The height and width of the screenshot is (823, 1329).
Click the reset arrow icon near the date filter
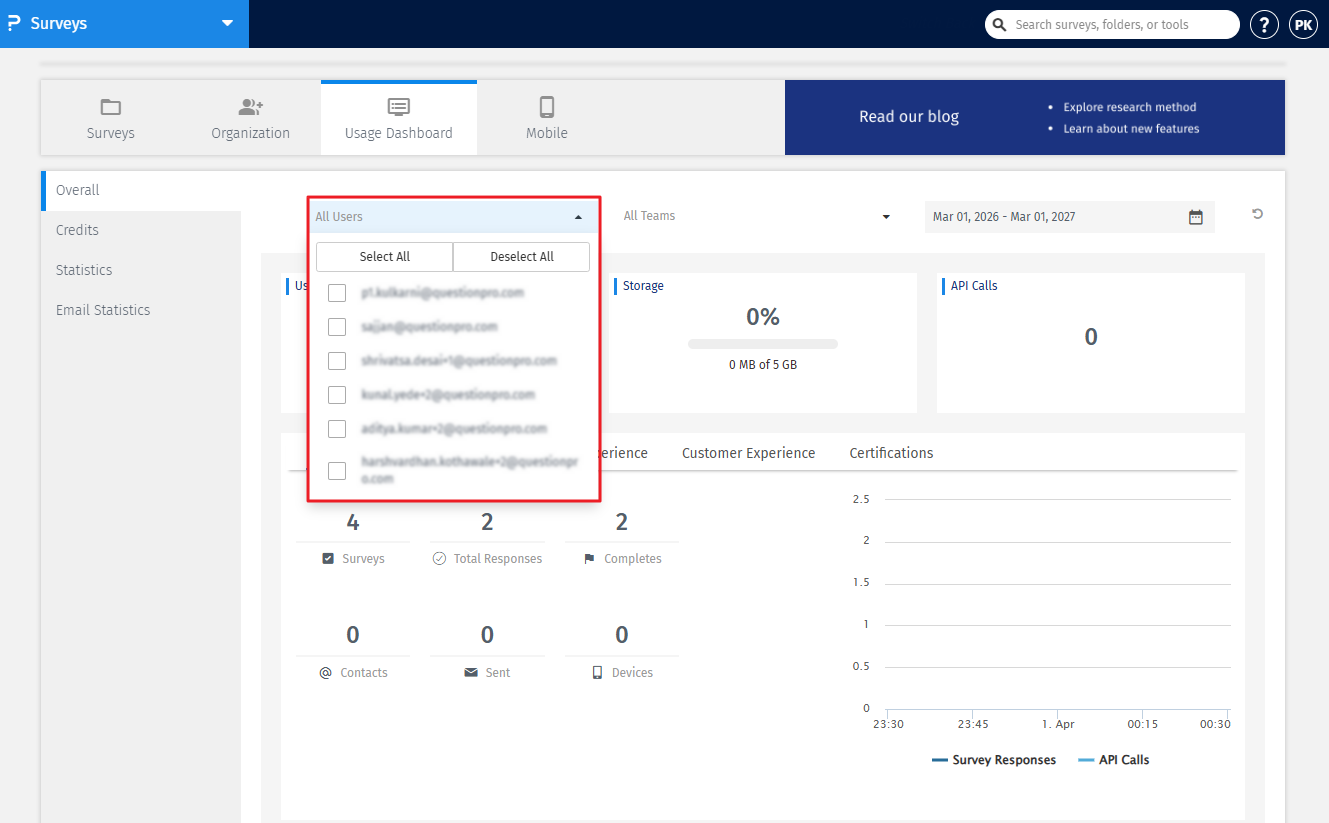[x=1257, y=213]
